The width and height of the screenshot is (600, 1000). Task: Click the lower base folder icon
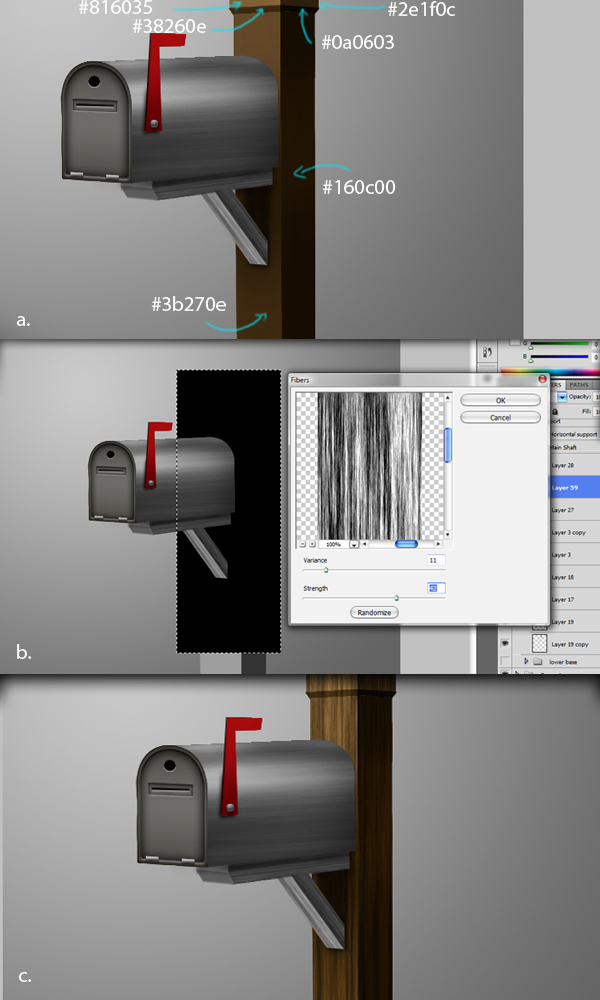click(x=538, y=661)
